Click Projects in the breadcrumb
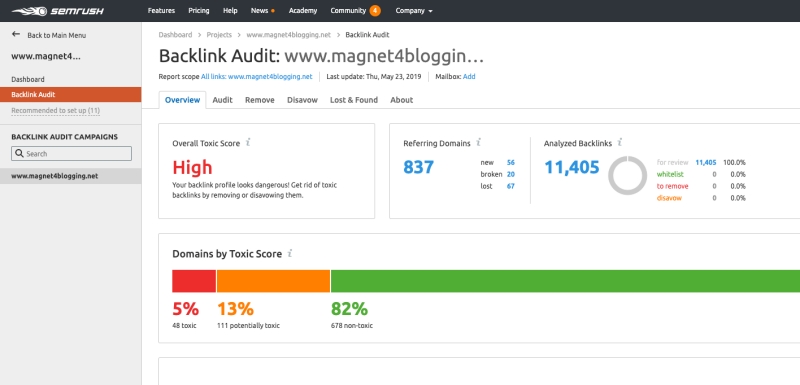The width and height of the screenshot is (800, 385). 219,35
